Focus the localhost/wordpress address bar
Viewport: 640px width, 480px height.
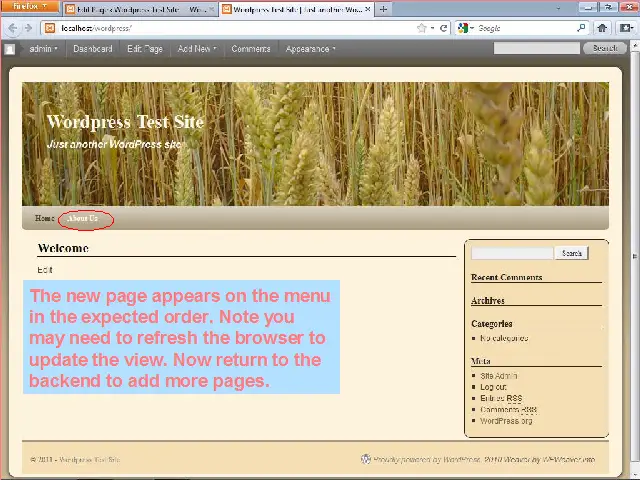click(235, 28)
